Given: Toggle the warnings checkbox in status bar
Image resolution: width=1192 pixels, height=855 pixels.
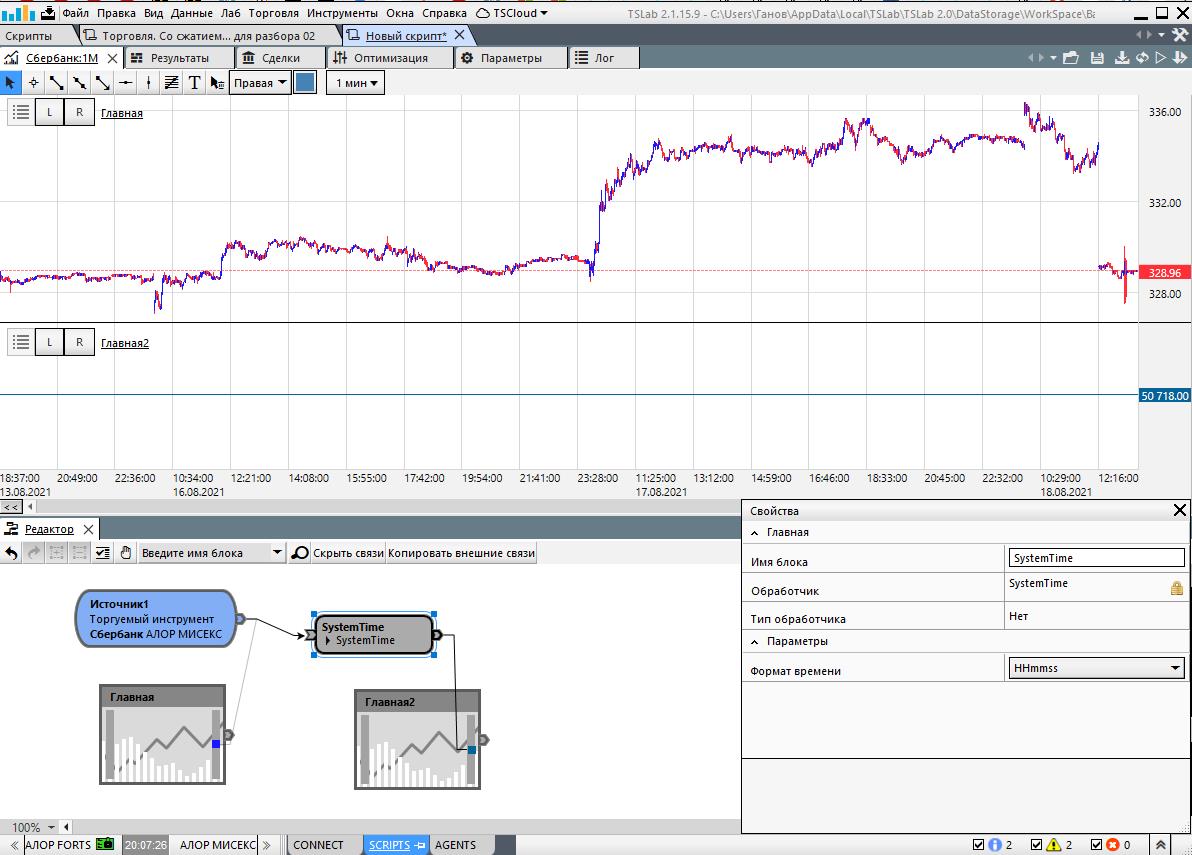Looking at the screenshot, I should point(1037,845).
